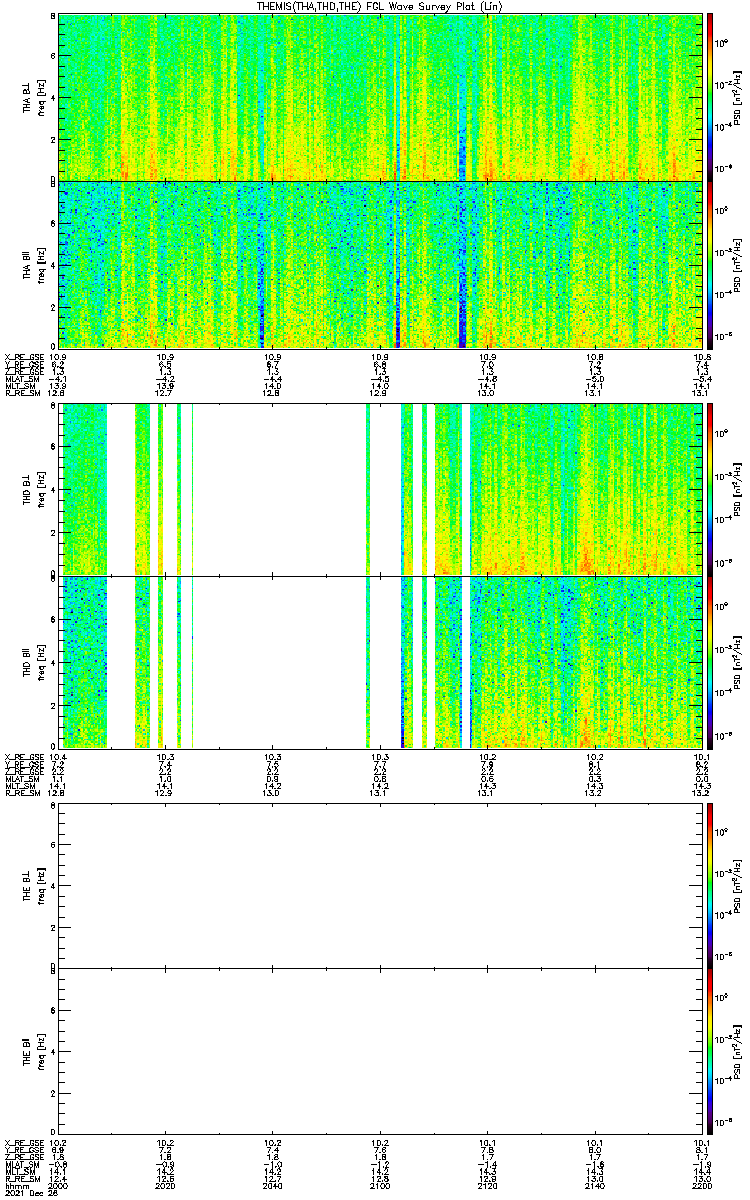This screenshot has width=750, height=1200.
Task: Click the R_RE_SM label under THA panels
Action: [x=21, y=393]
